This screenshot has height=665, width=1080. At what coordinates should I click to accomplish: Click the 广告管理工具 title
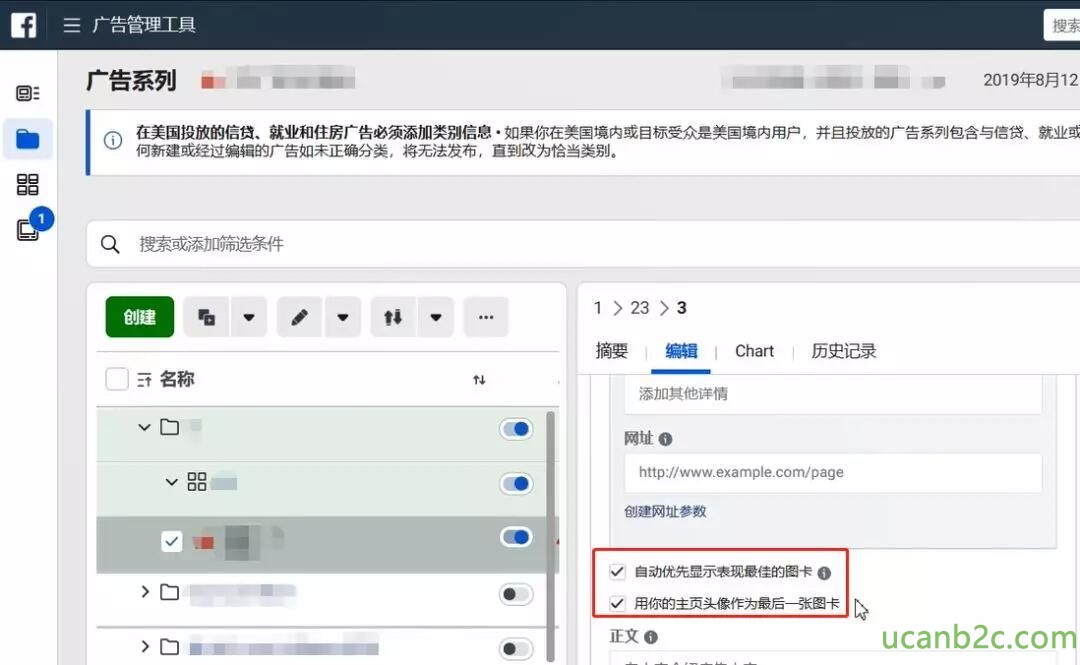[x=144, y=25]
